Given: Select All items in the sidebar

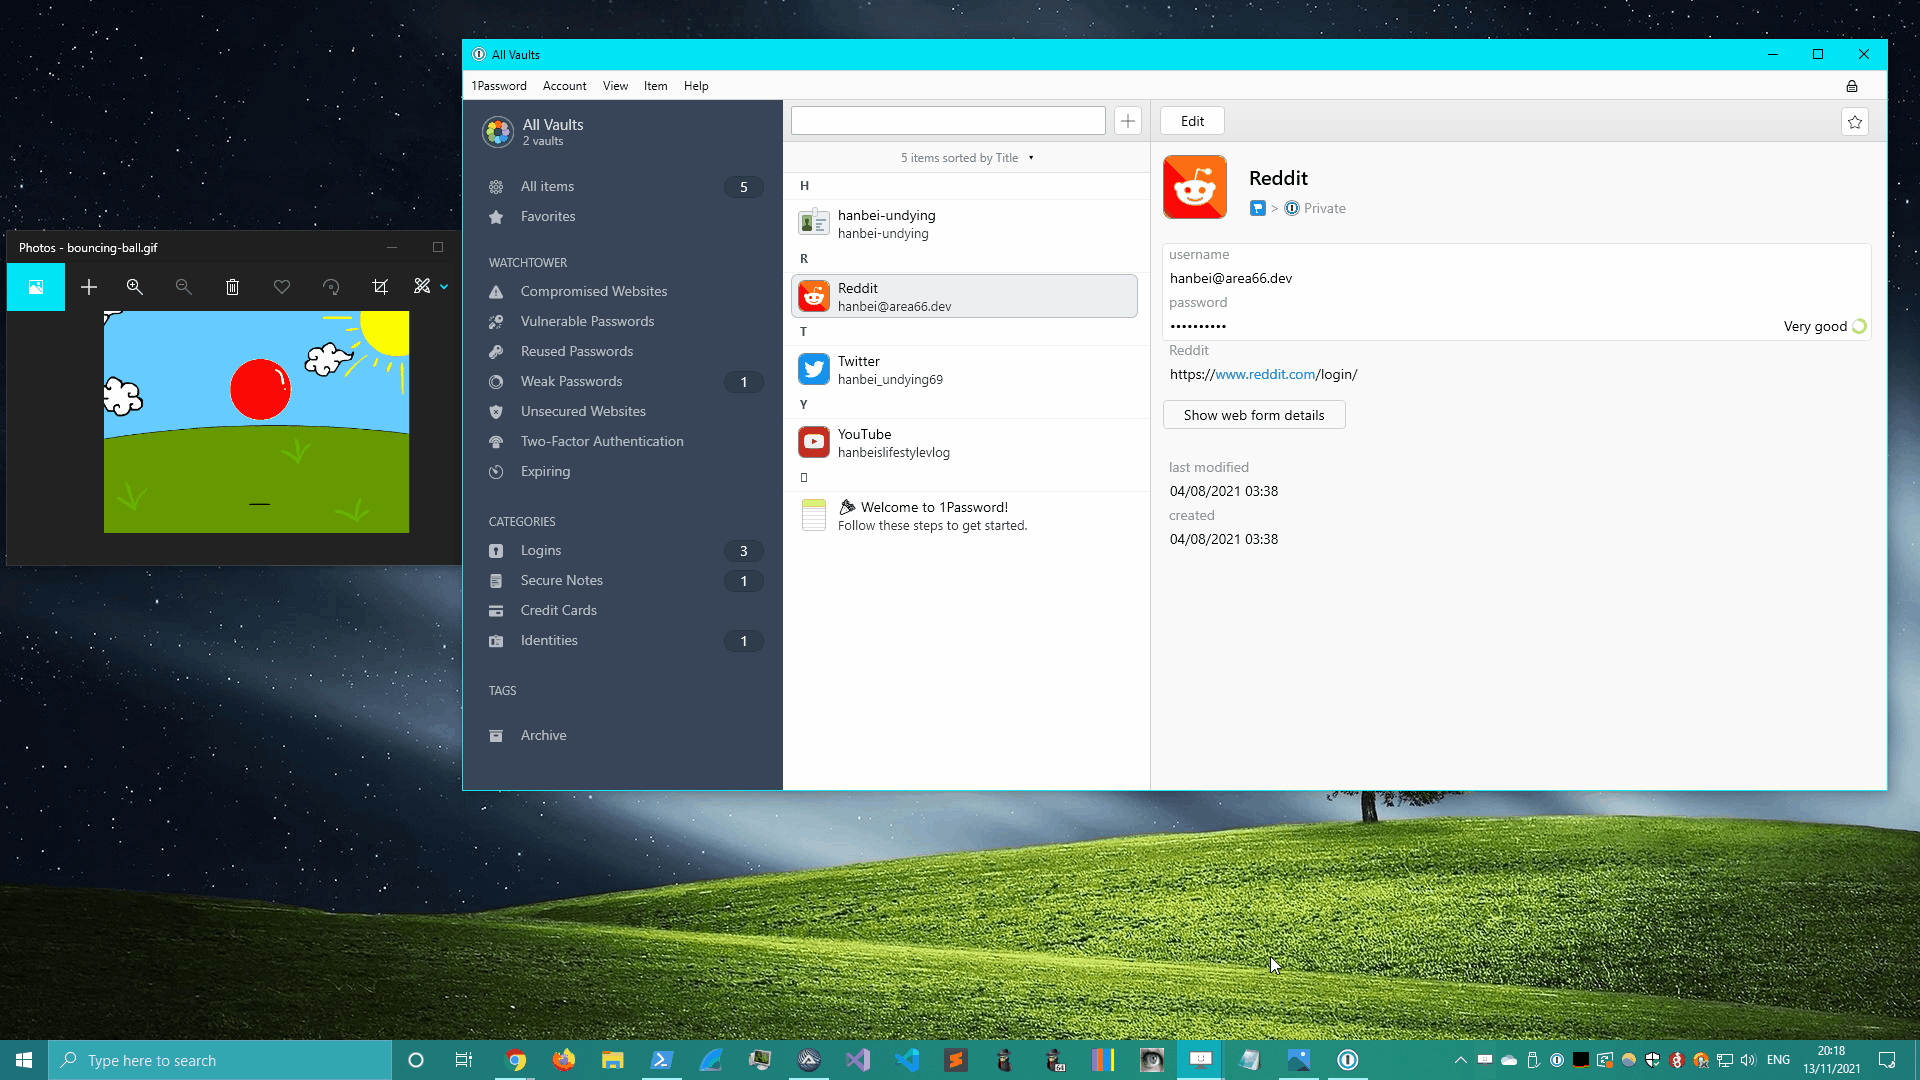Looking at the screenshot, I should click(x=622, y=187).
